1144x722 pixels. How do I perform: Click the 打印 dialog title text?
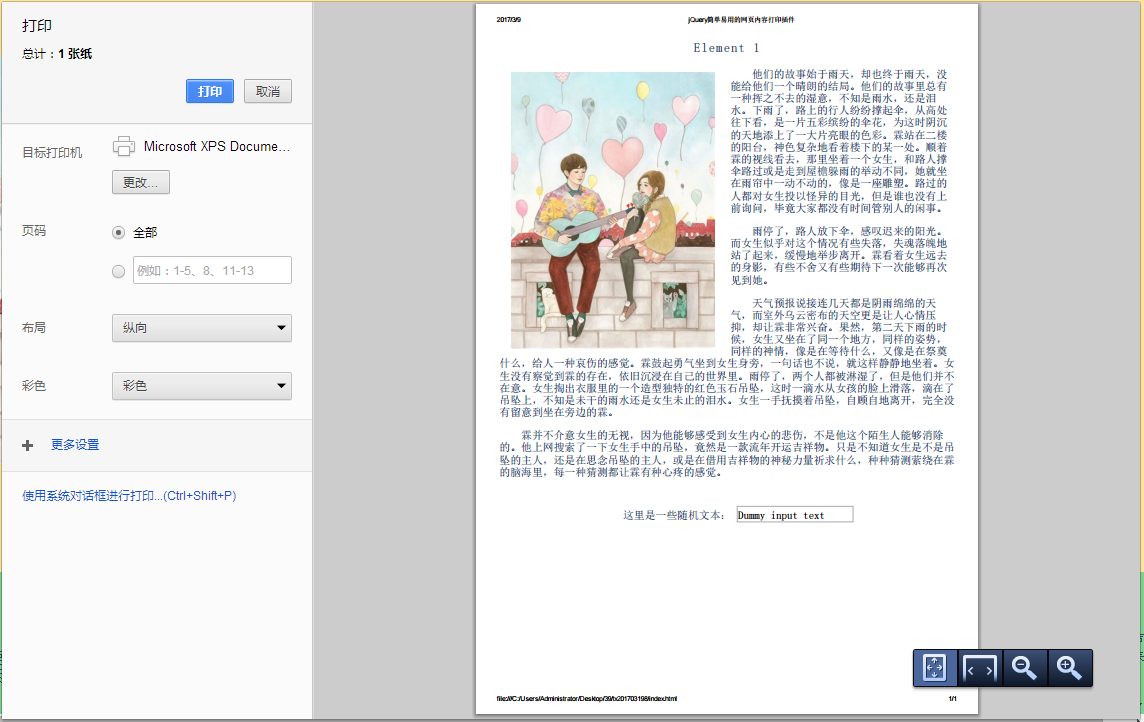(x=36, y=26)
